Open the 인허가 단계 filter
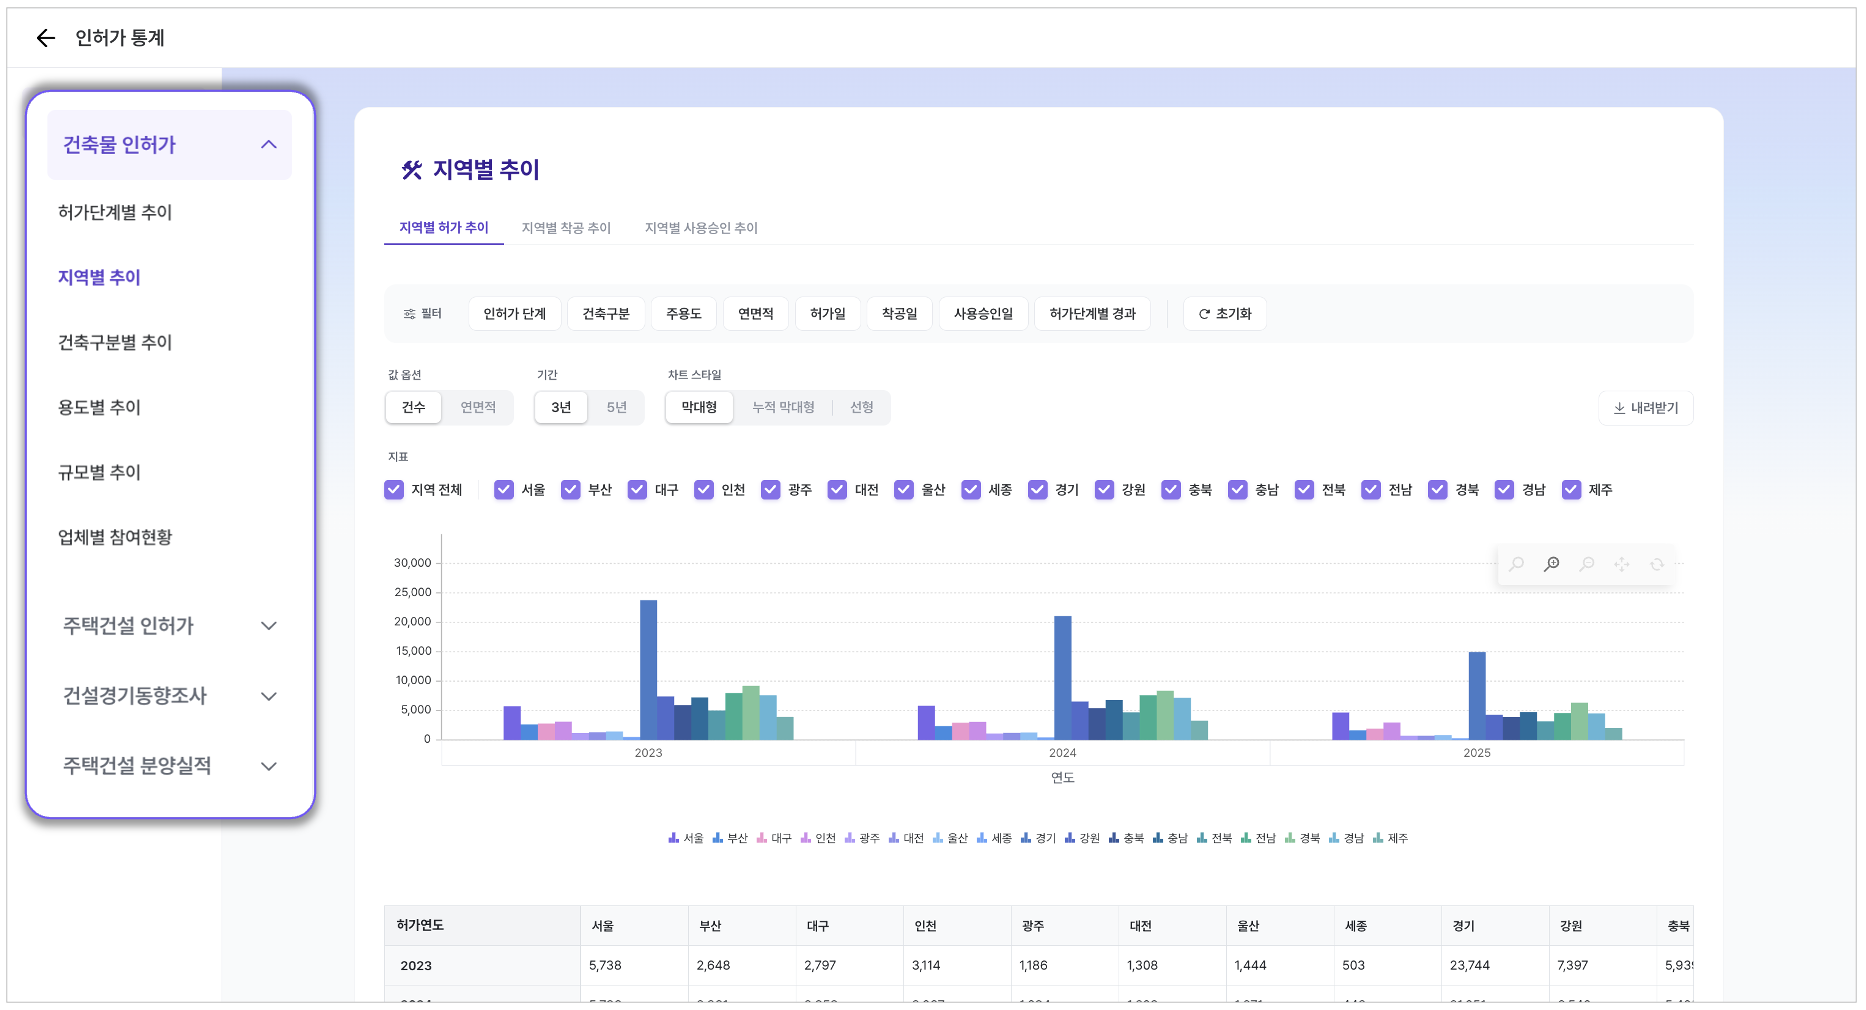 pos(514,314)
